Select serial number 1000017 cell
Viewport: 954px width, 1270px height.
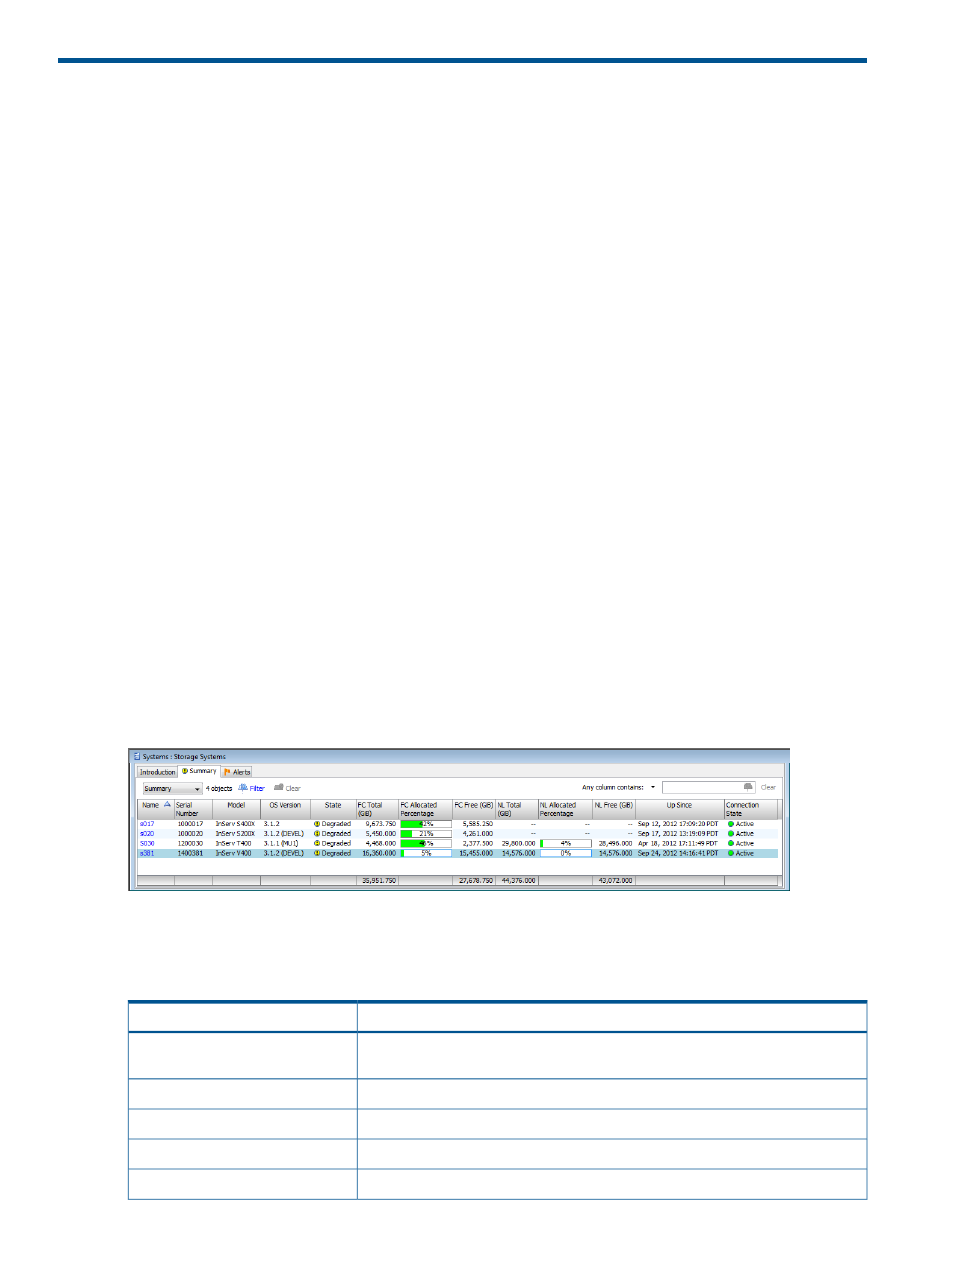pos(190,824)
